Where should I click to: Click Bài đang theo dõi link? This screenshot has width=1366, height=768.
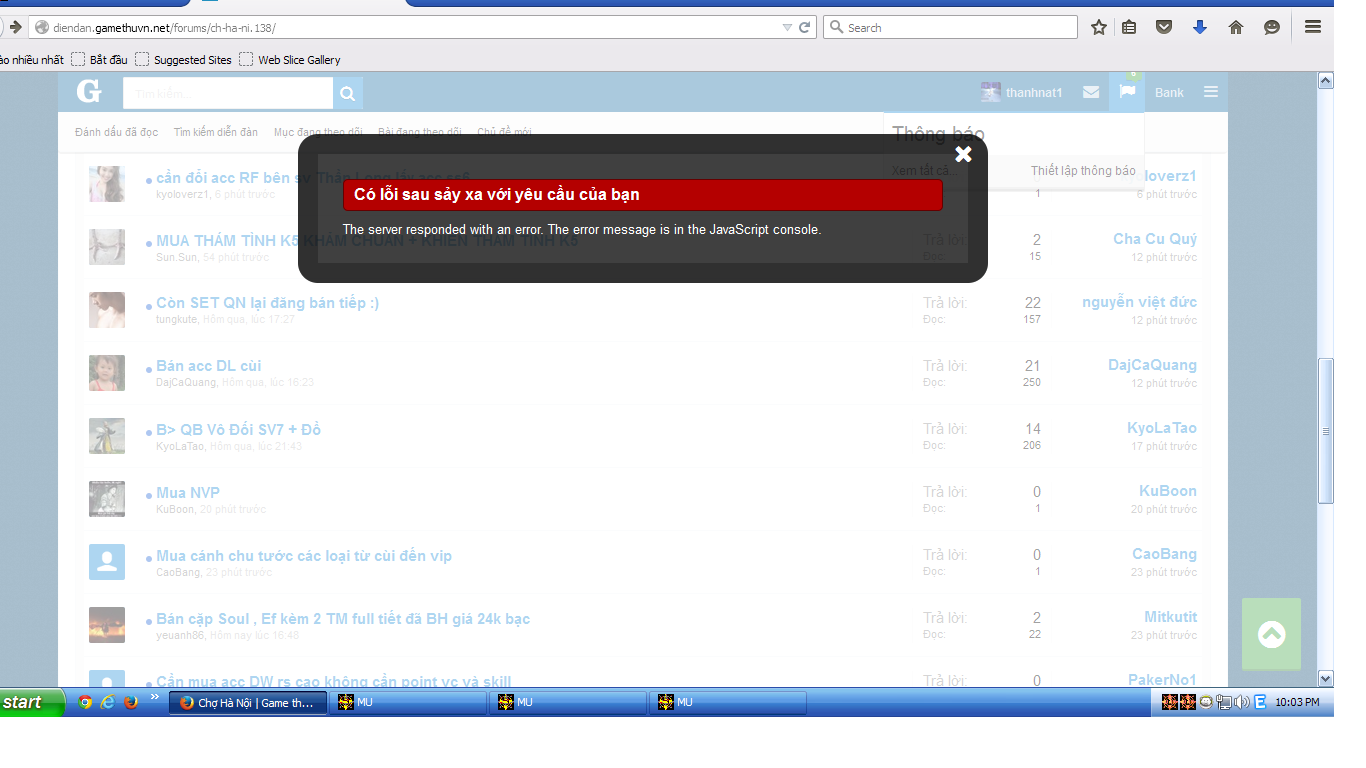point(420,132)
